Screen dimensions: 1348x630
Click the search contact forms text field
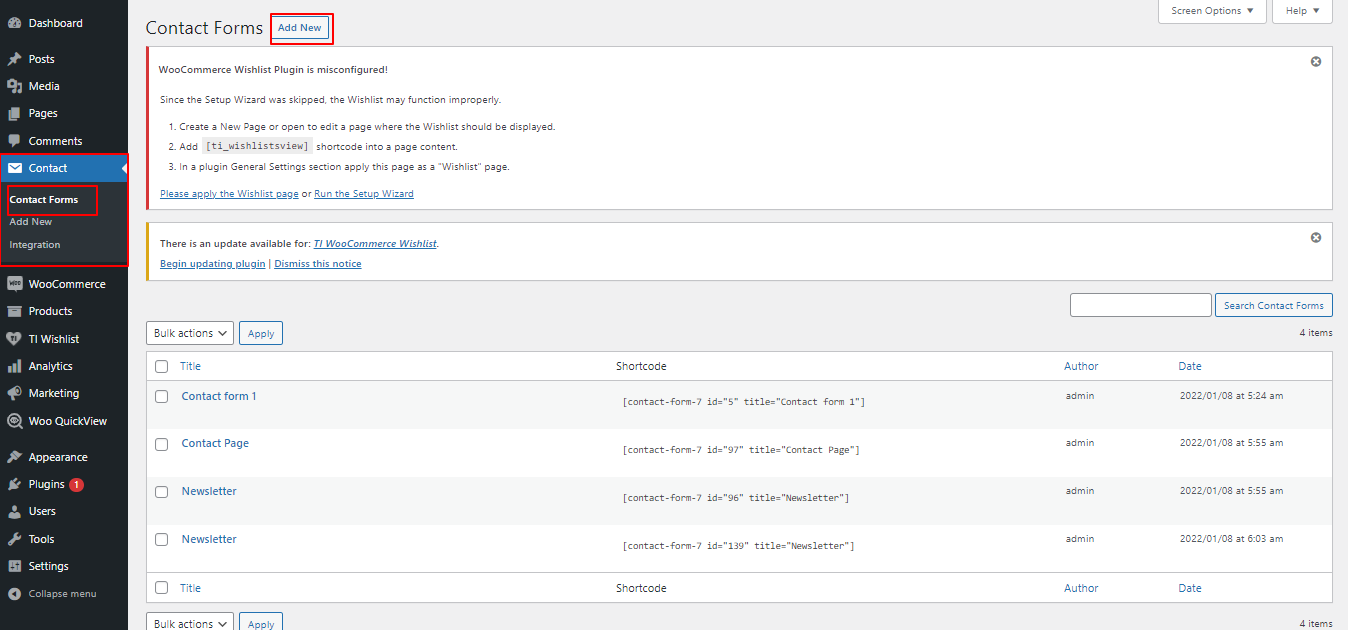pos(1140,305)
